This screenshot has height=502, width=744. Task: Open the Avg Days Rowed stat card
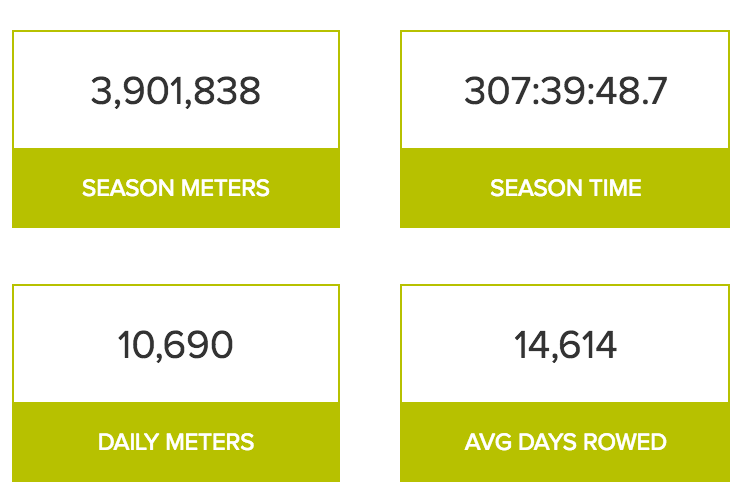point(565,383)
